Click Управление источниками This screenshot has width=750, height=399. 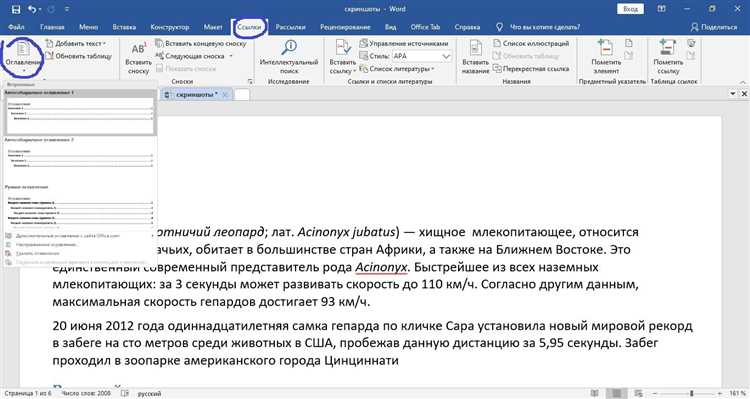[x=404, y=44]
